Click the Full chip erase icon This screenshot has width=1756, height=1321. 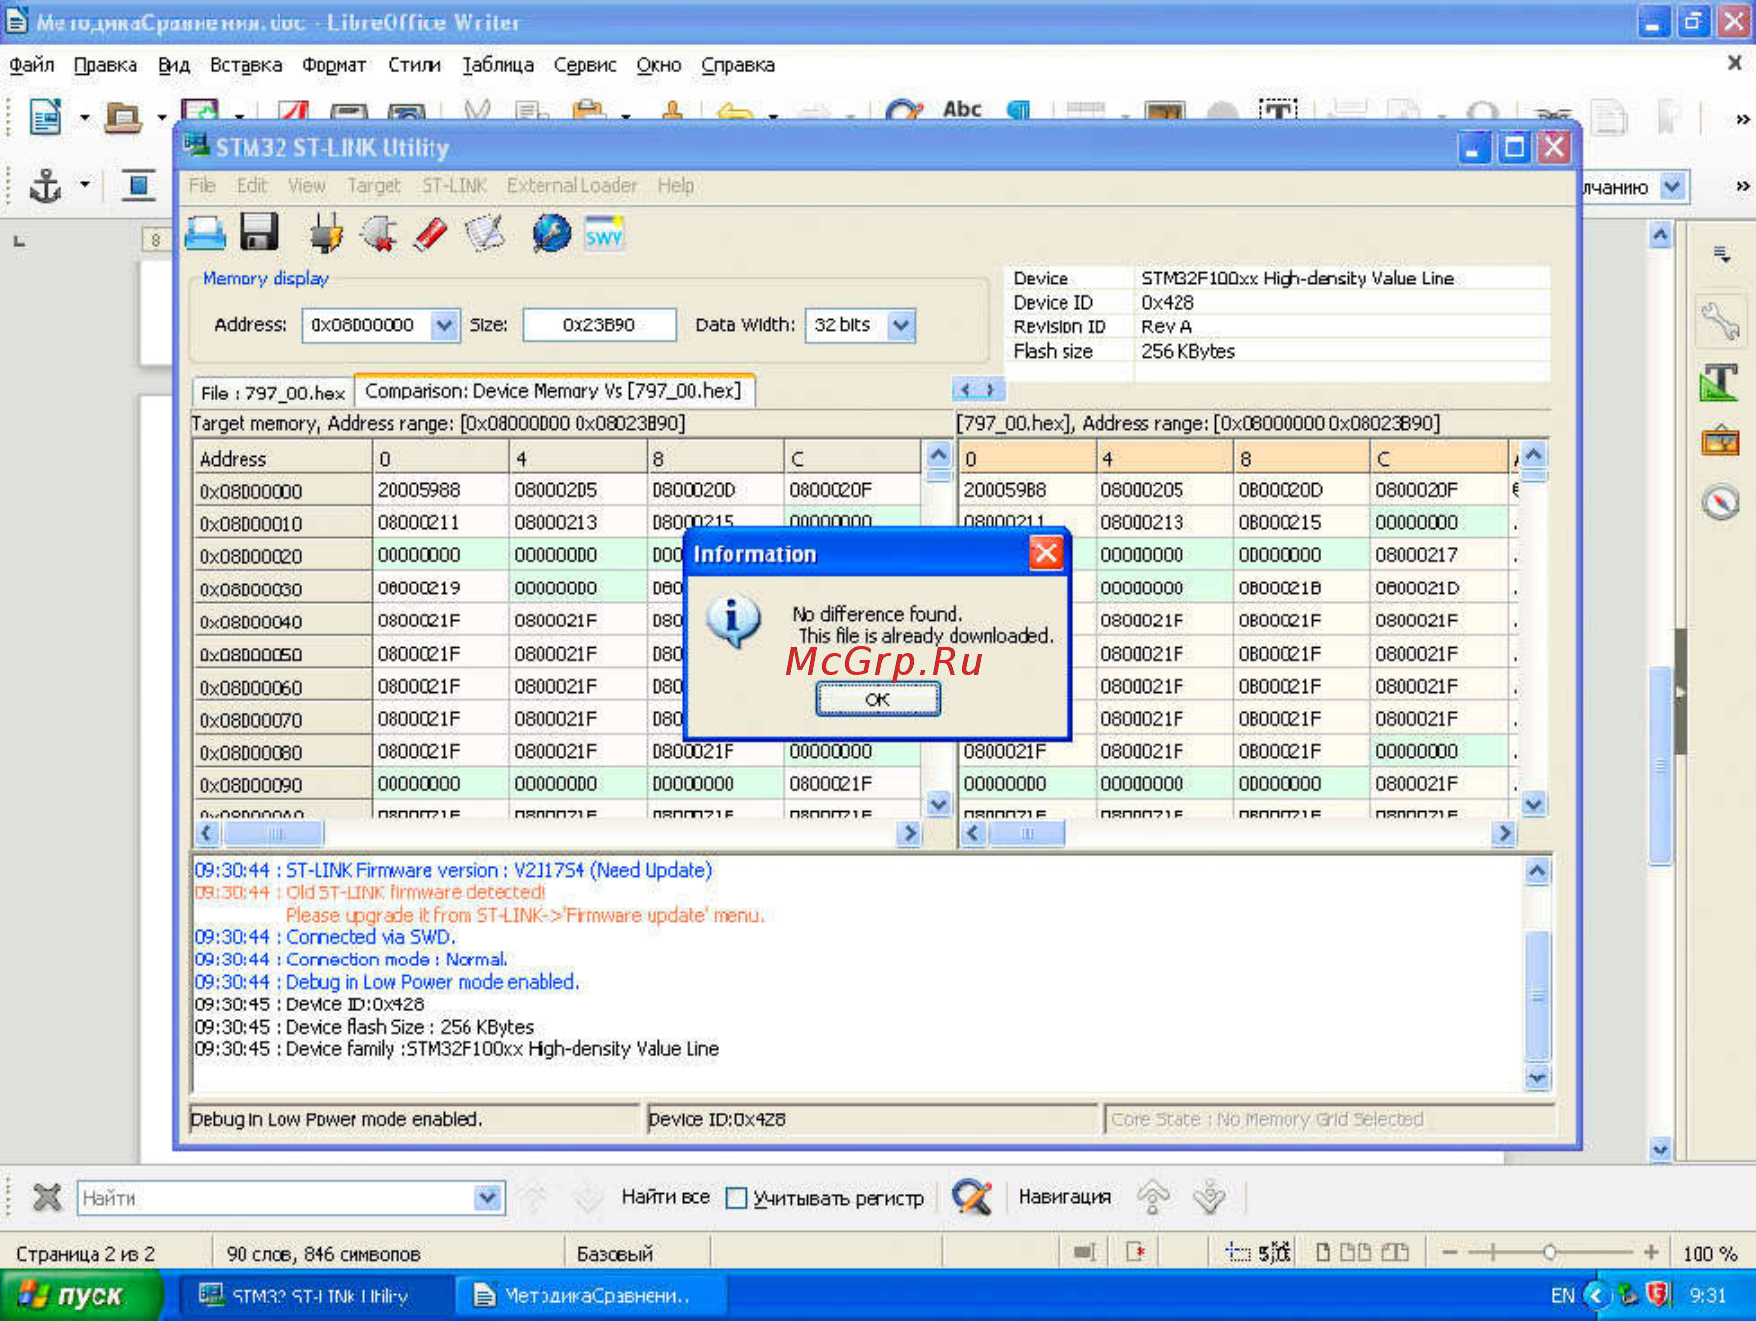coord(431,234)
